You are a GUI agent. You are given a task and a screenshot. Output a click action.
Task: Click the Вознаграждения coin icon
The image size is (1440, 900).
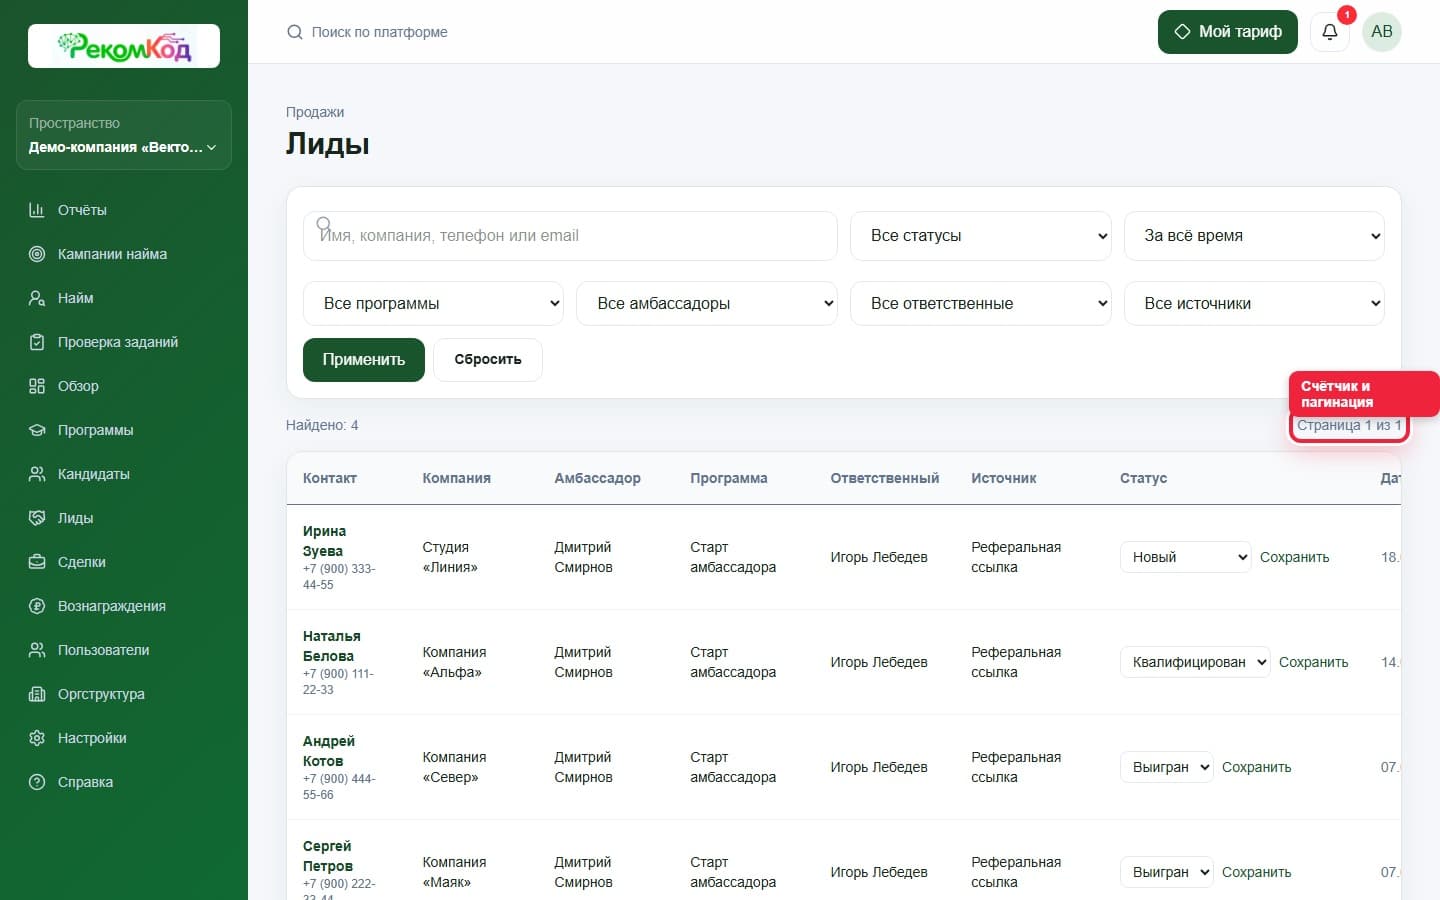pyautogui.click(x=37, y=606)
